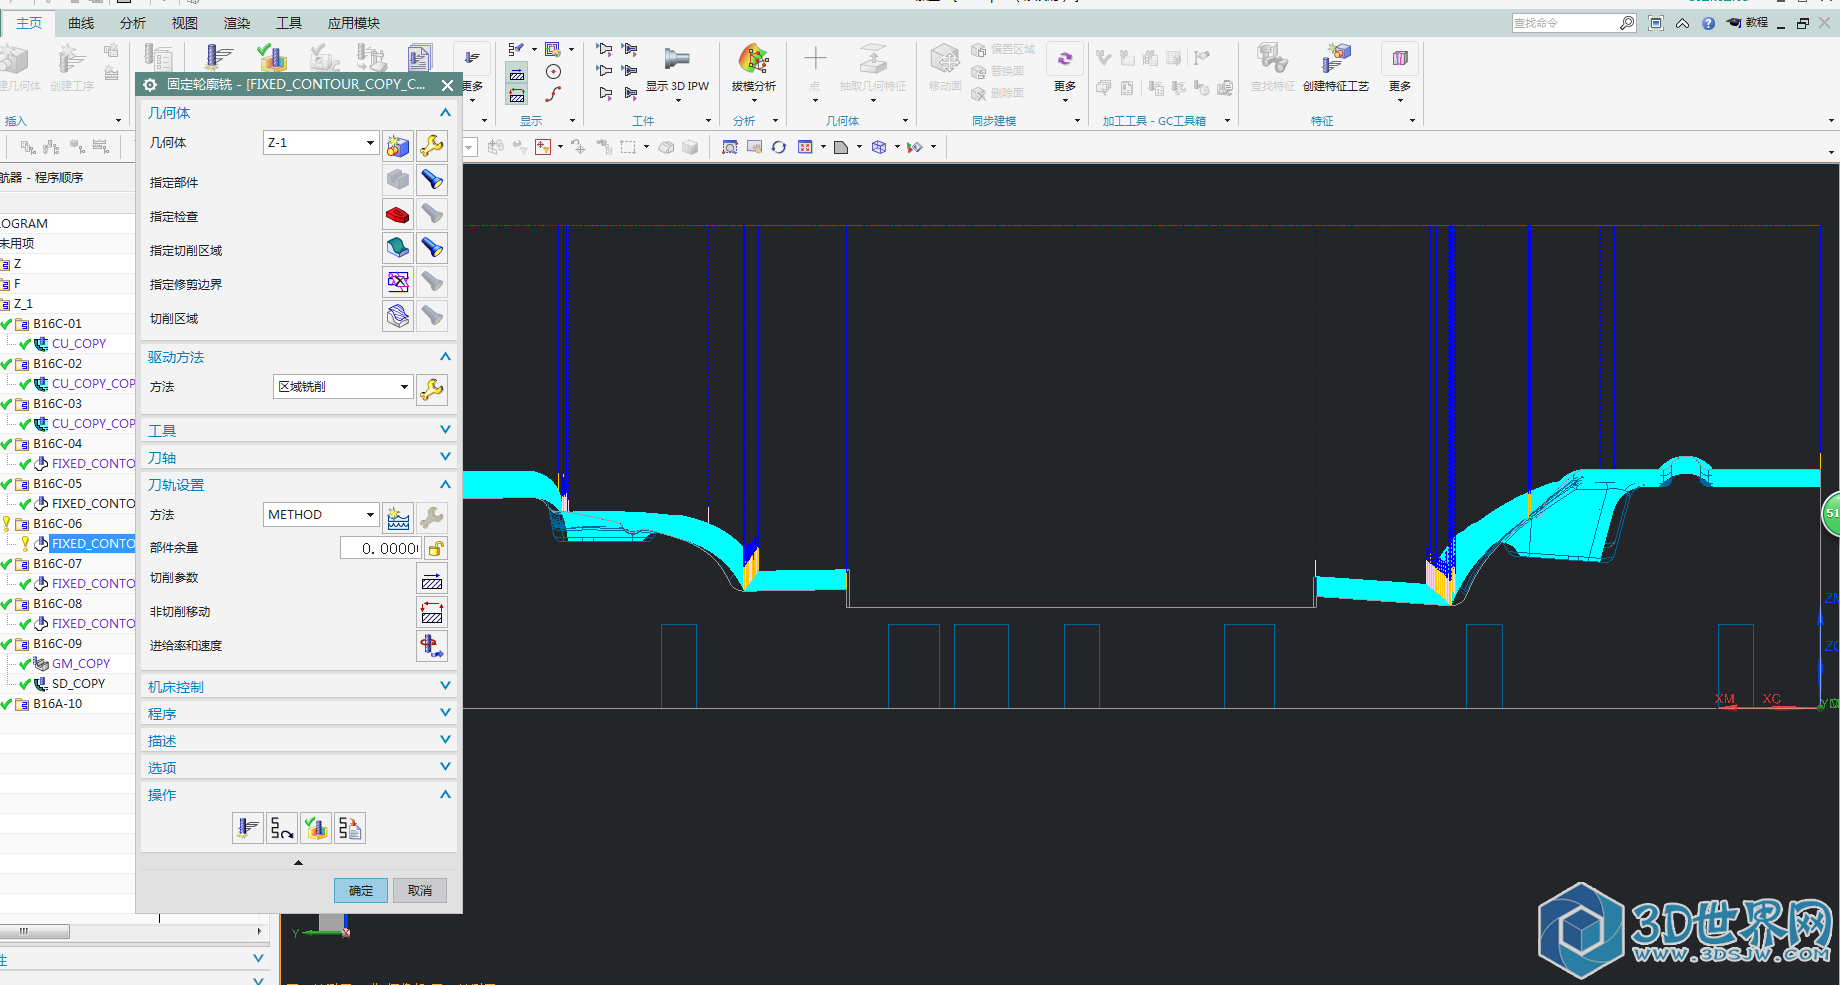The image size is (1840, 985).
Task: Switch to the 渲染 ribbon tab
Action: pos(237,23)
